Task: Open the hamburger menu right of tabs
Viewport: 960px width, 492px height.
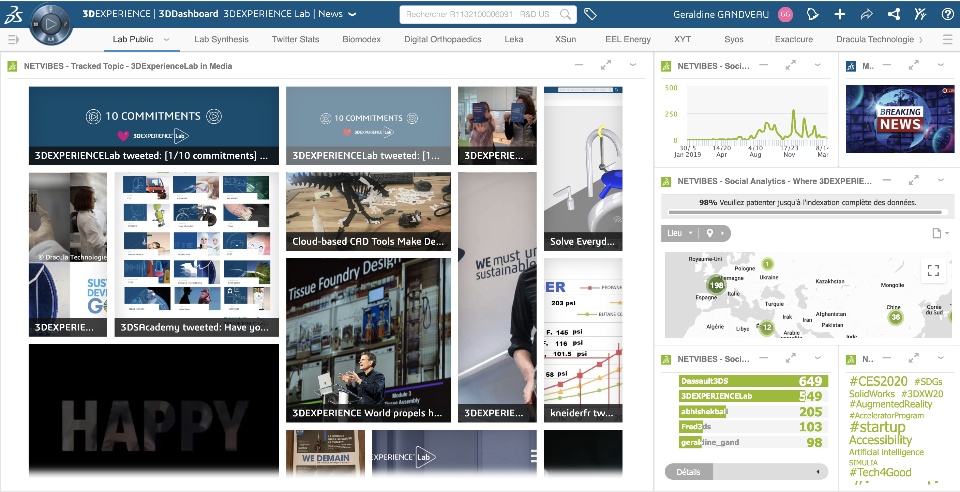Action: tap(947, 39)
